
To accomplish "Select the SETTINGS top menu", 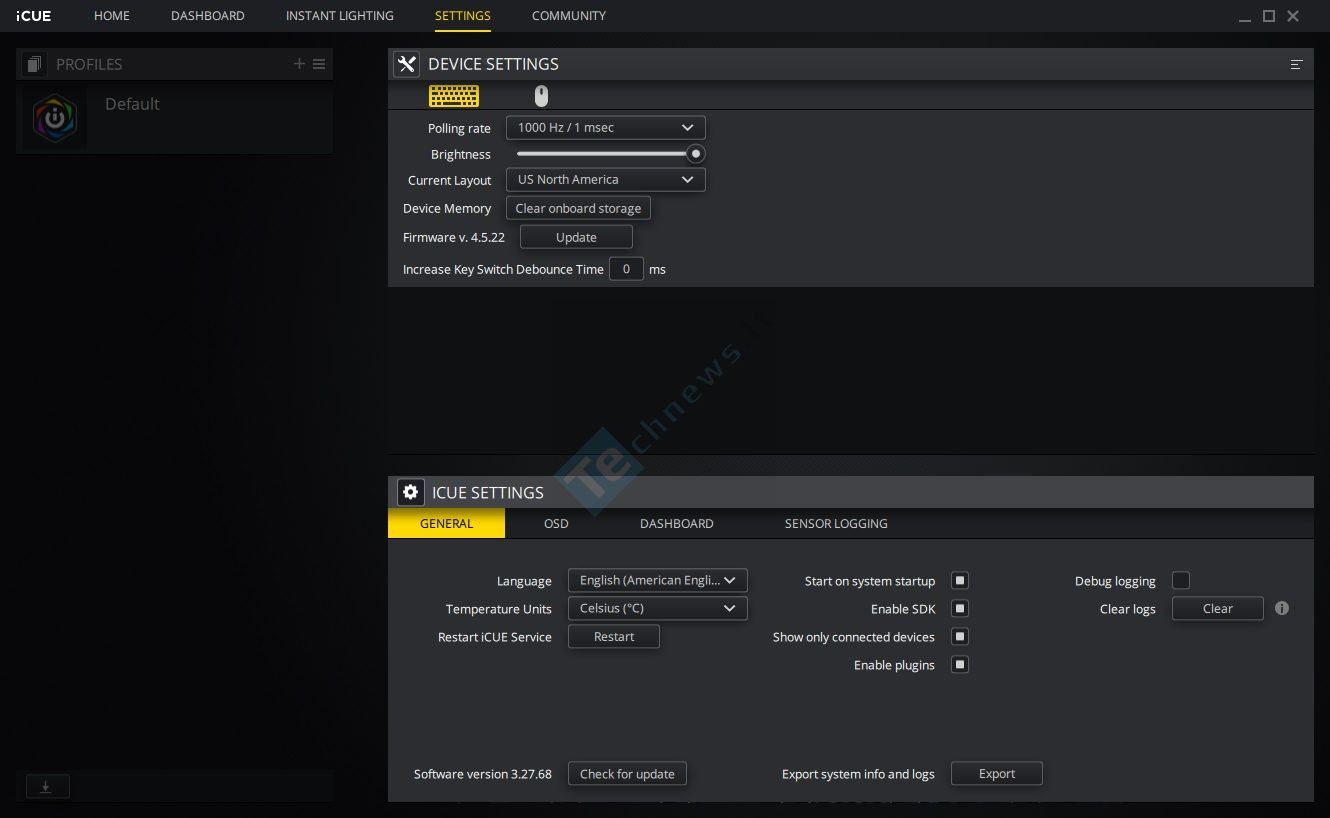I will point(463,16).
